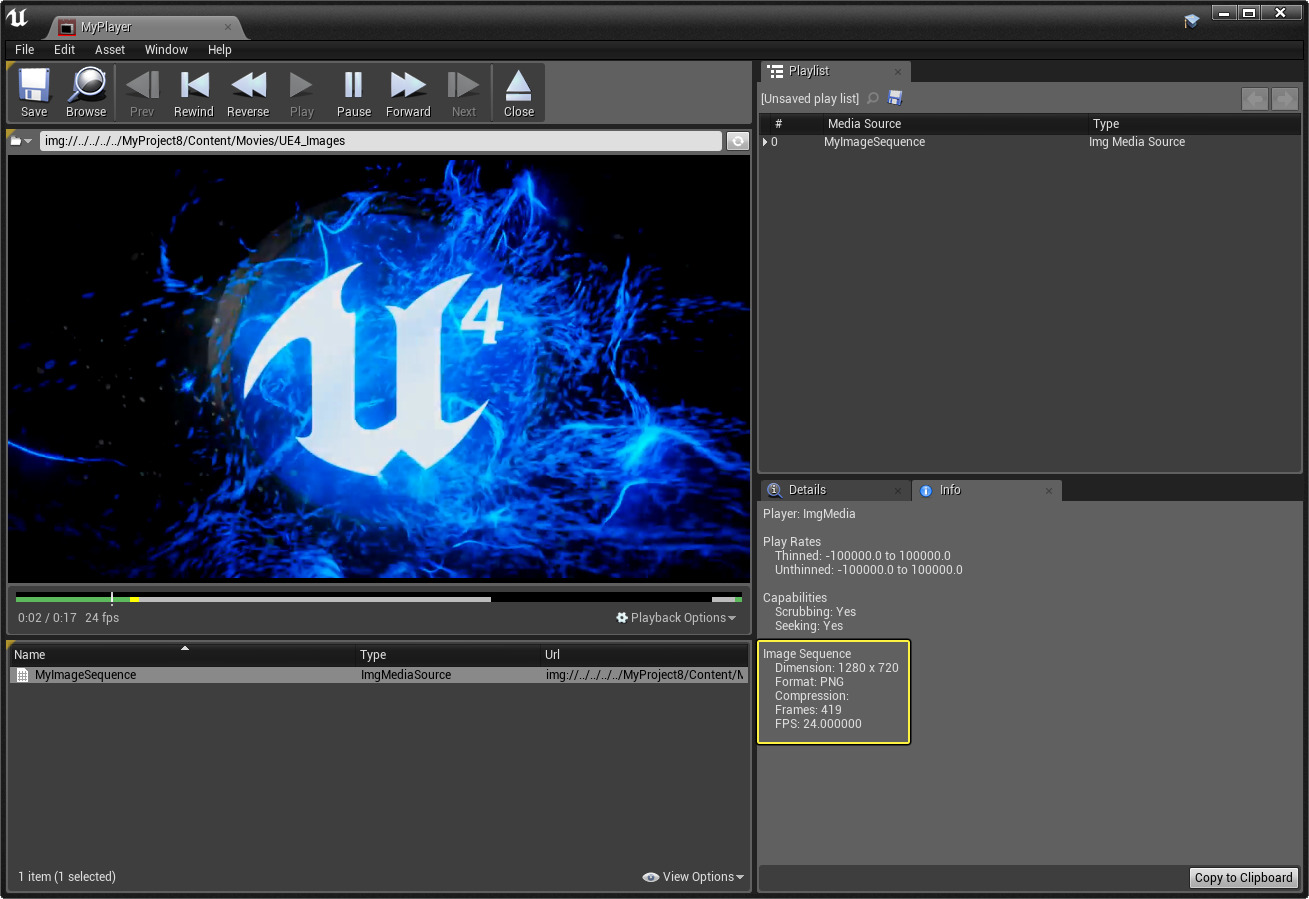Open Playback Options dropdown
The height and width of the screenshot is (899, 1309).
676,618
